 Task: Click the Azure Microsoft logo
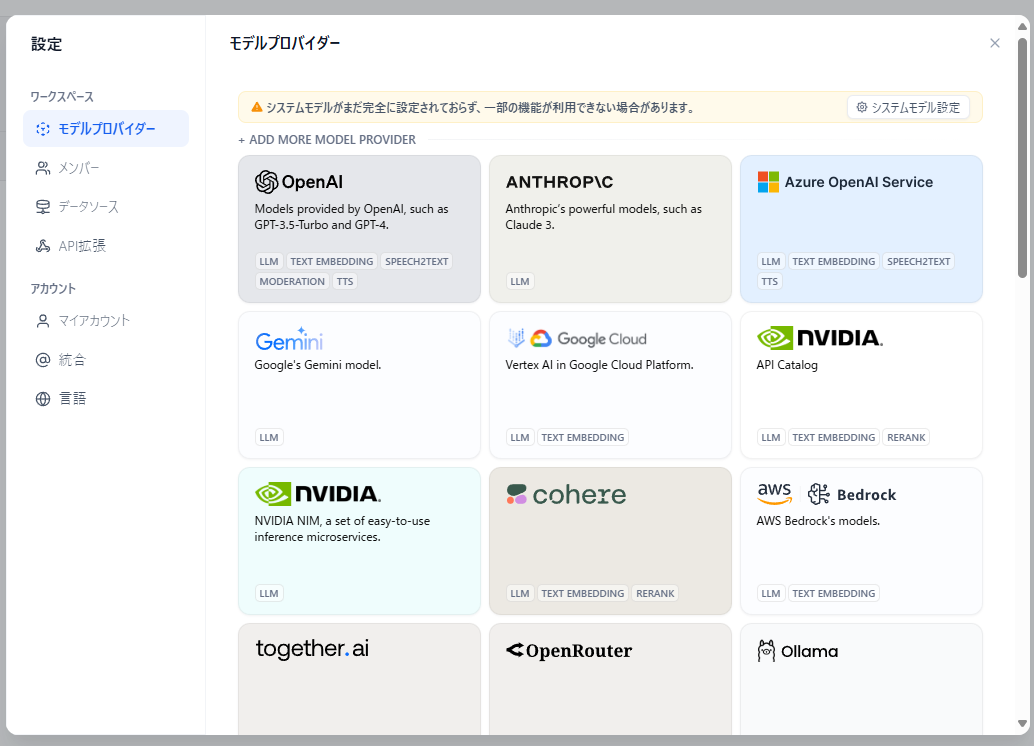coord(768,182)
